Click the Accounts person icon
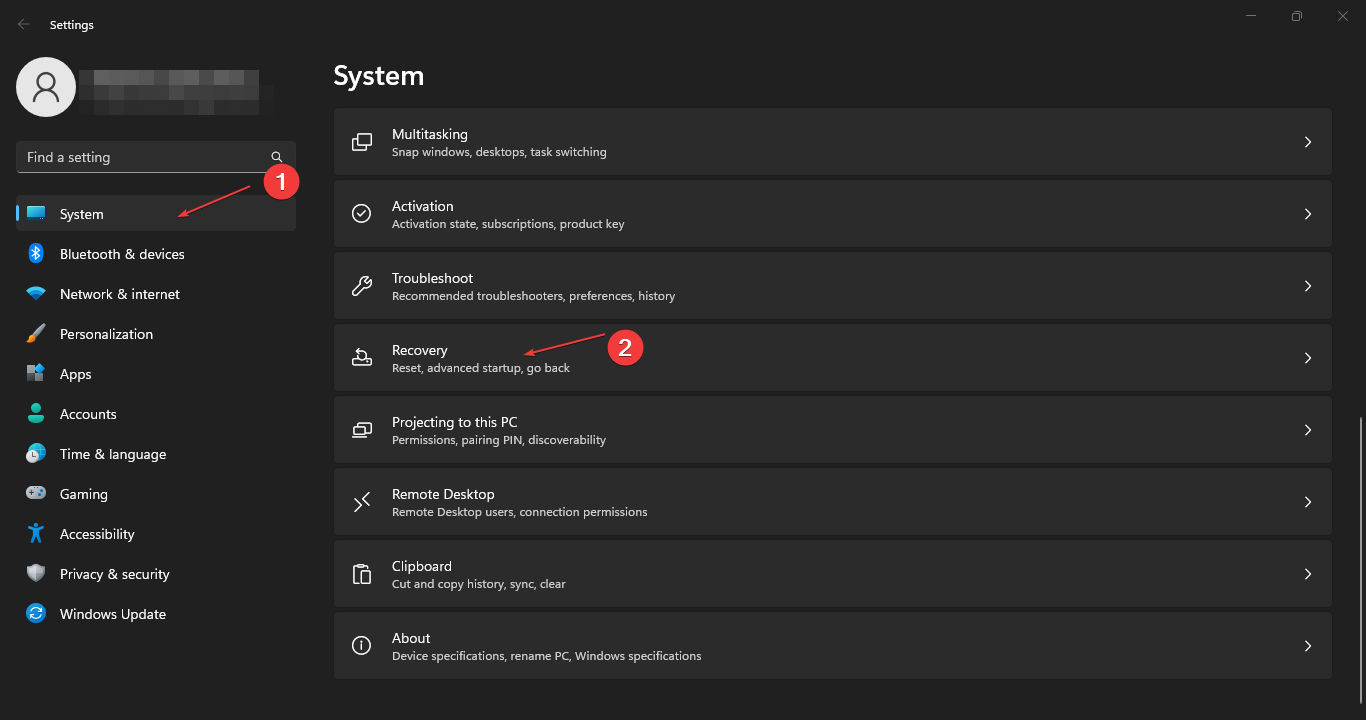This screenshot has width=1366, height=720. (x=36, y=414)
